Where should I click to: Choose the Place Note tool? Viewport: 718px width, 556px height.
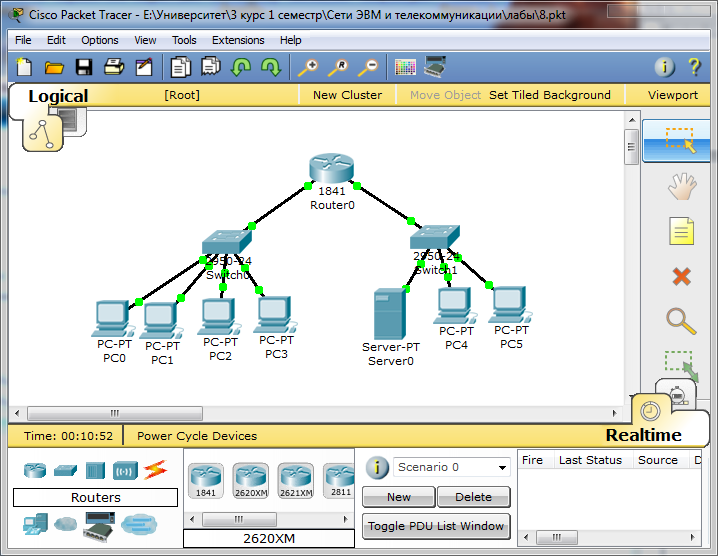pyautogui.click(x=681, y=231)
